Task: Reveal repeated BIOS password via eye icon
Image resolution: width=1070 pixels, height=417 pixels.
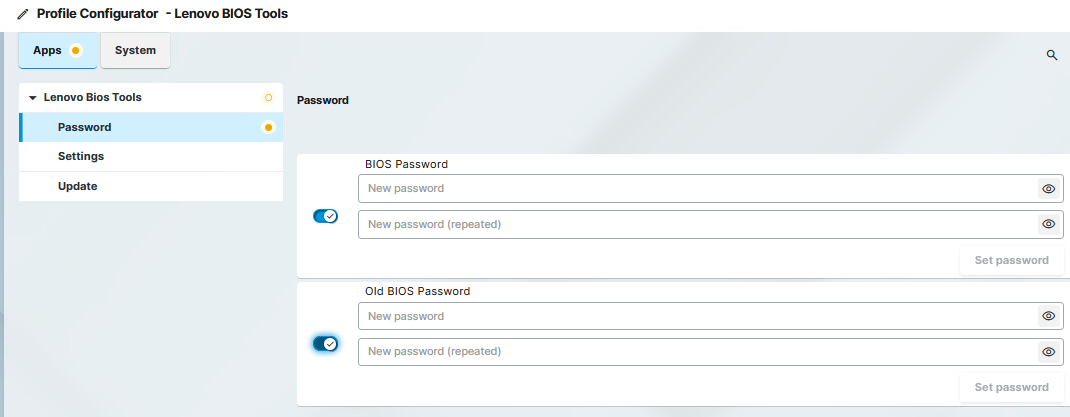Action: (x=1048, y=224)
